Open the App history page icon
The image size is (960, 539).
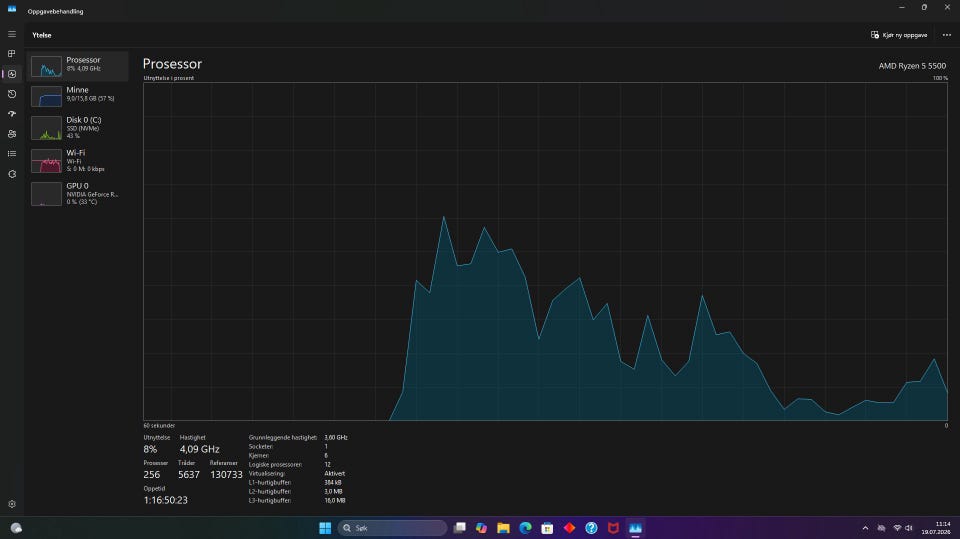click(12, 94)
